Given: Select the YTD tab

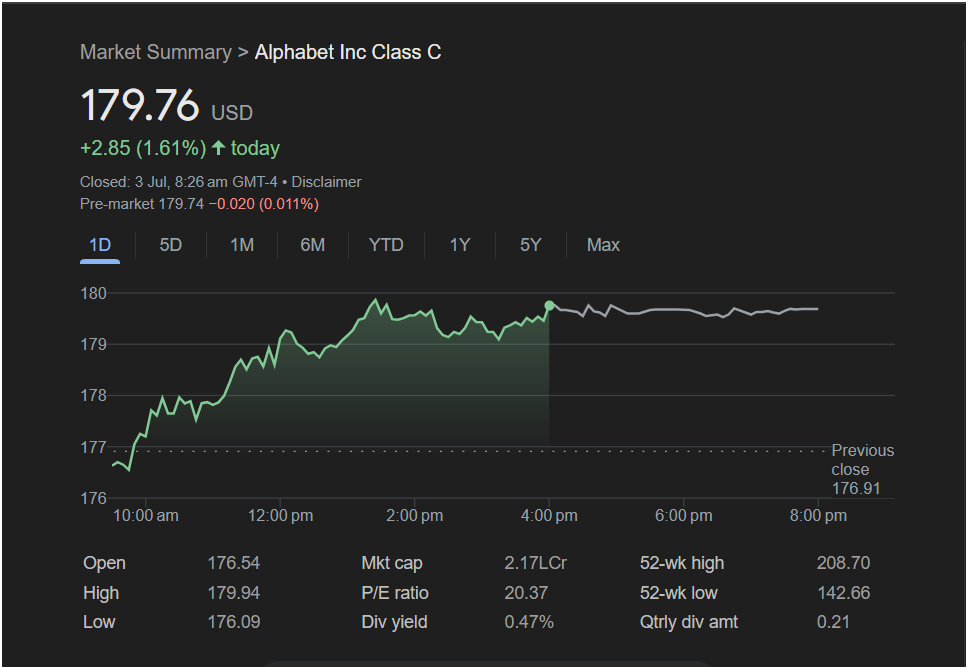Looking at the screenshot, I should (386, 246).
